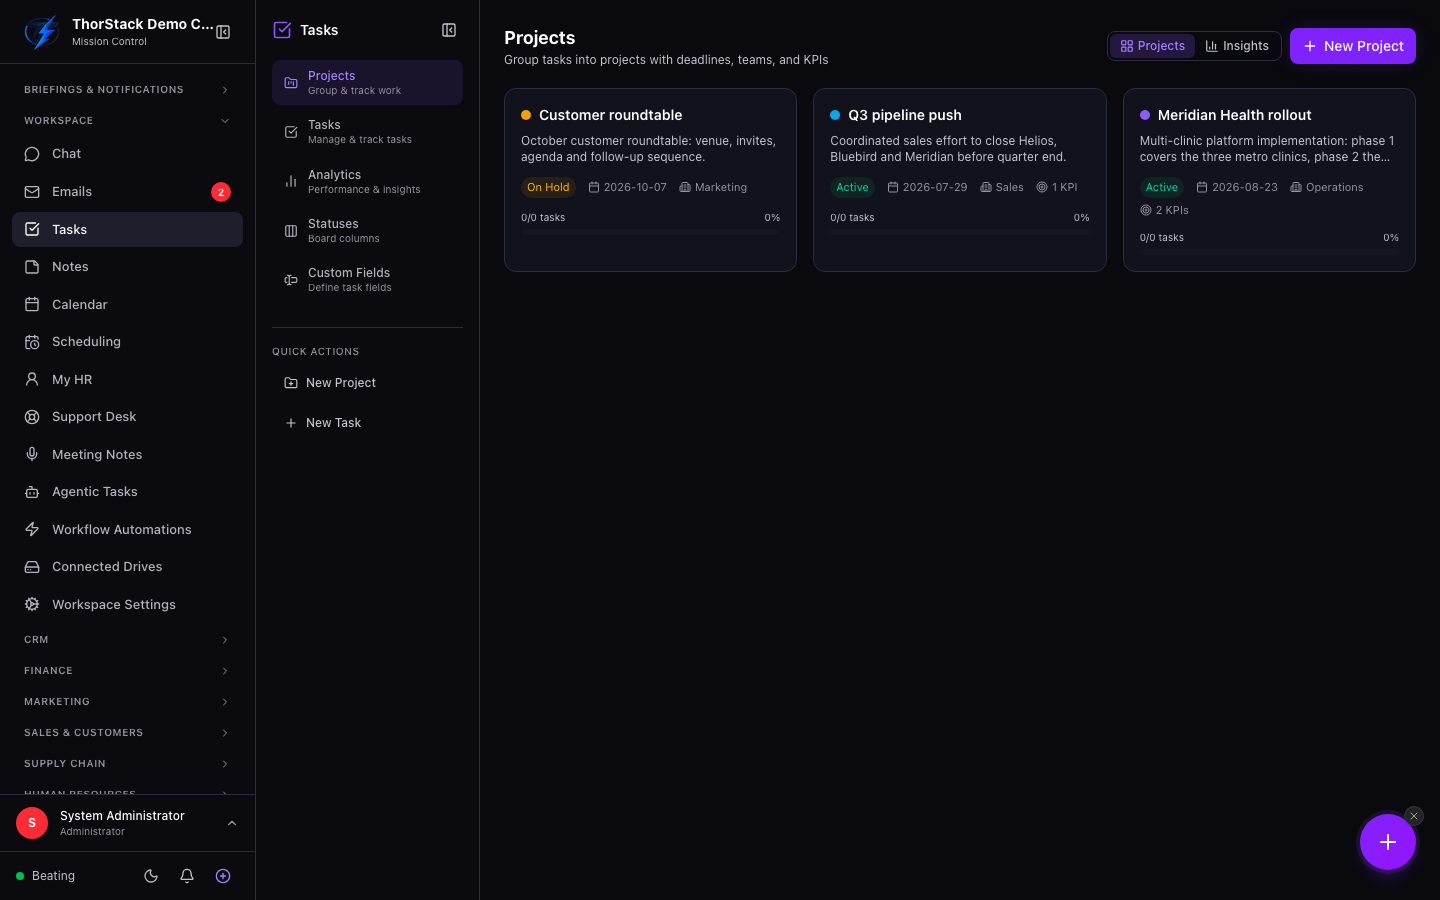
Task: Collapse the Workspace section
Action: click(127, 121)
